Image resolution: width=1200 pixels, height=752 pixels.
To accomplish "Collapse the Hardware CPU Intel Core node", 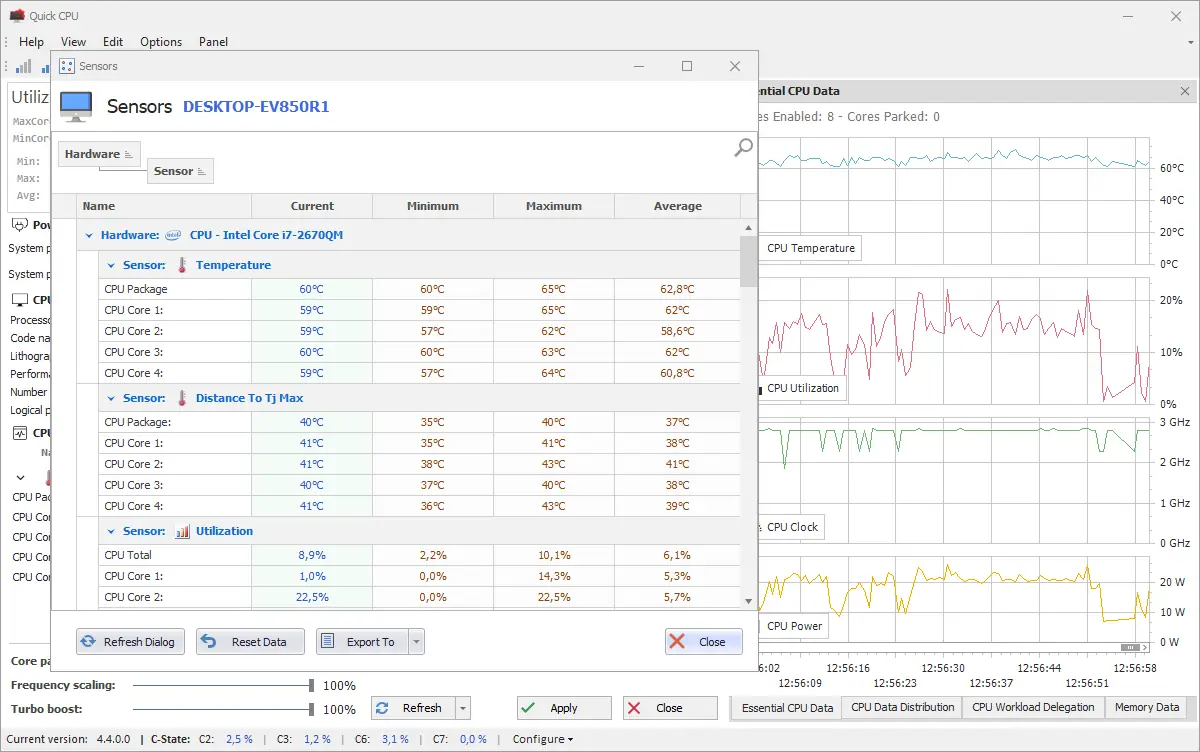I will click(x=89, y=235).
